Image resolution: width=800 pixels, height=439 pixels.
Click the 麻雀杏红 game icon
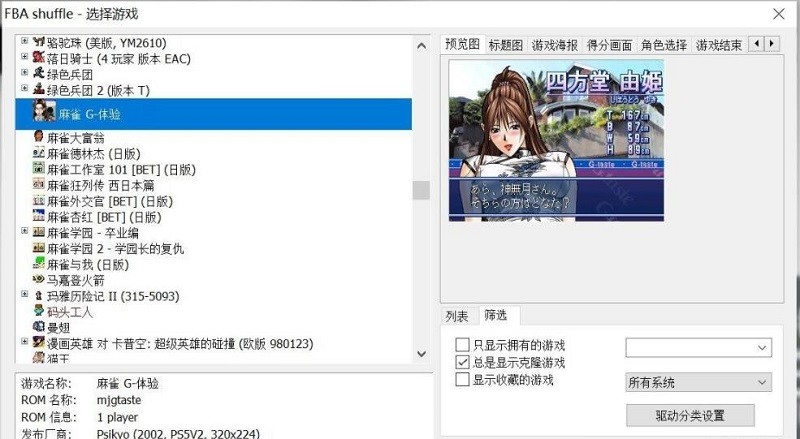(39, 216)
